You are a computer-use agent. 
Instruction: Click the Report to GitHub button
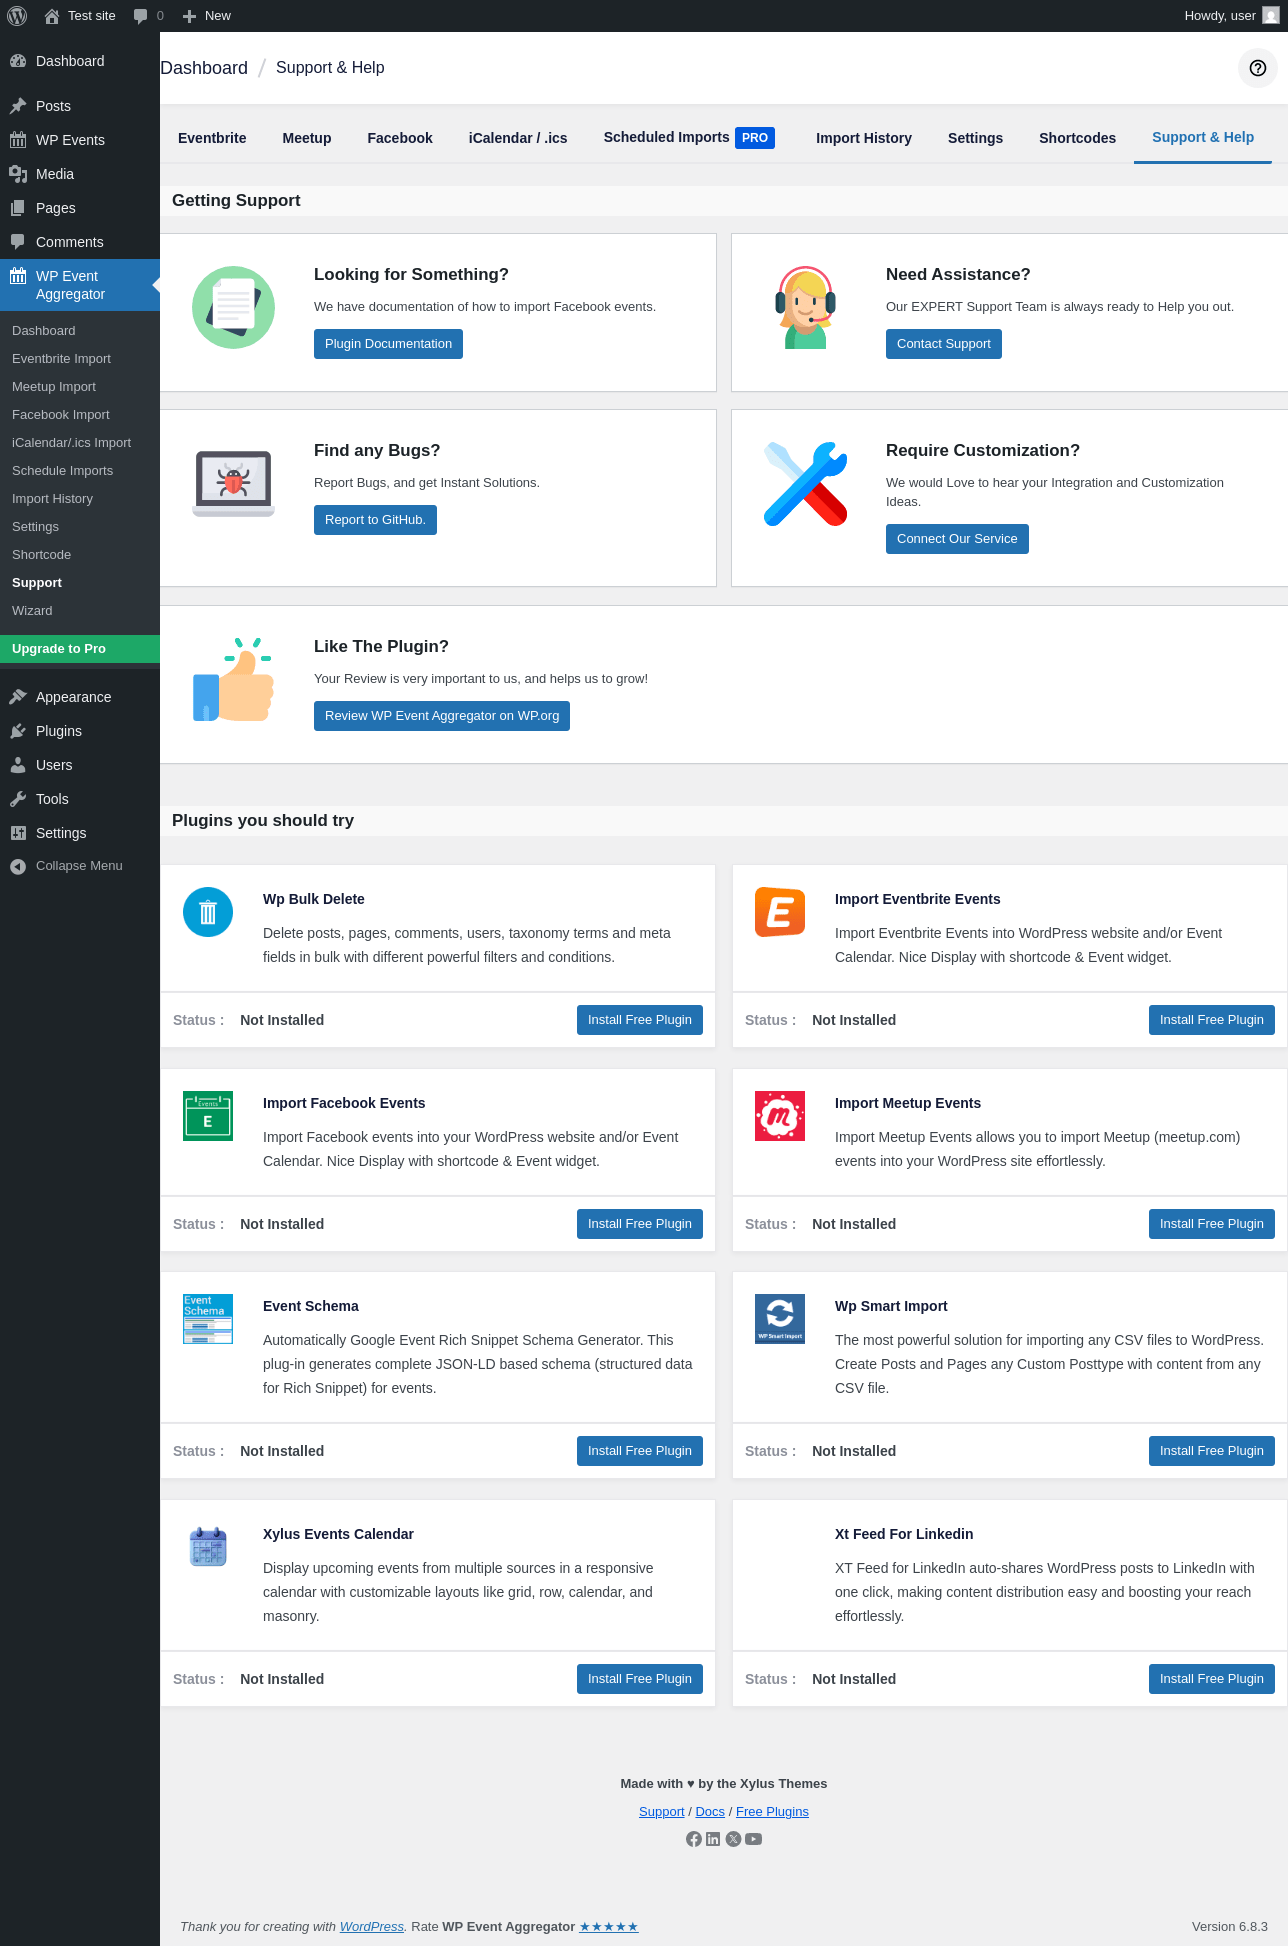[375, 520]
